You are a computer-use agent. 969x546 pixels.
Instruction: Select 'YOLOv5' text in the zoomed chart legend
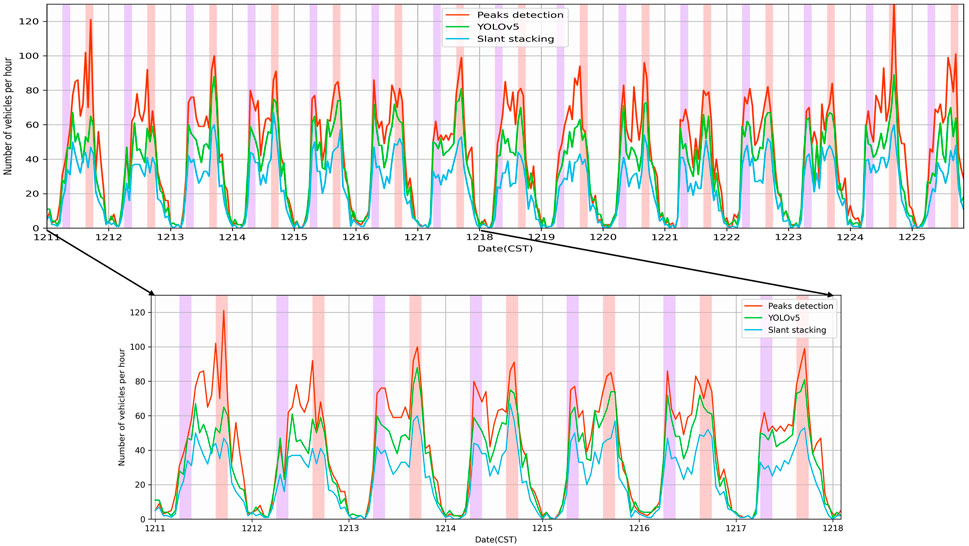point(784,317)
